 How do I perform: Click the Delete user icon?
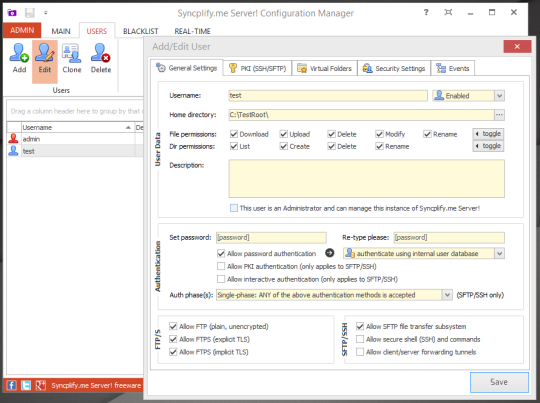tap(101, 53)
